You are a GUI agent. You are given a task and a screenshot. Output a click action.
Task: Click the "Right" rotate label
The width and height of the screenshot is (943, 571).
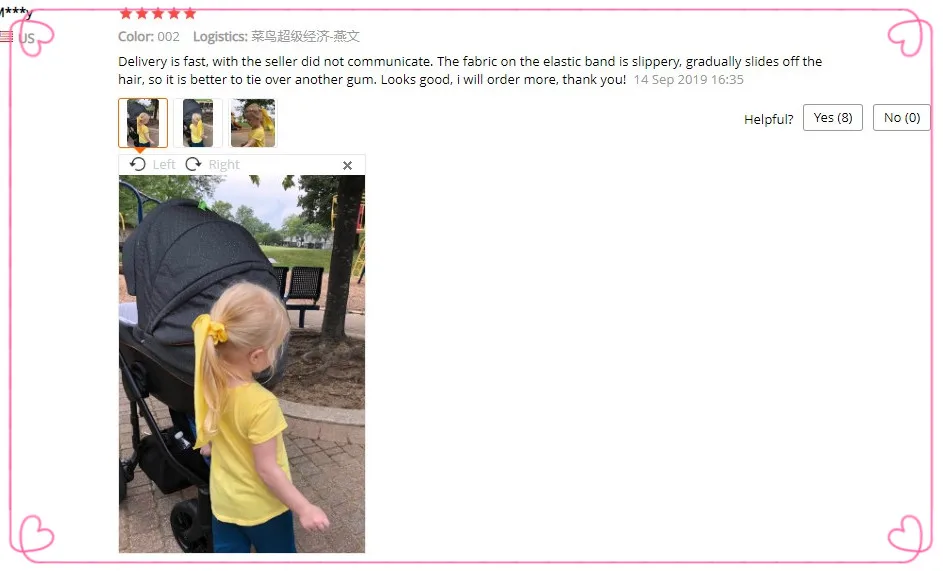224,164
